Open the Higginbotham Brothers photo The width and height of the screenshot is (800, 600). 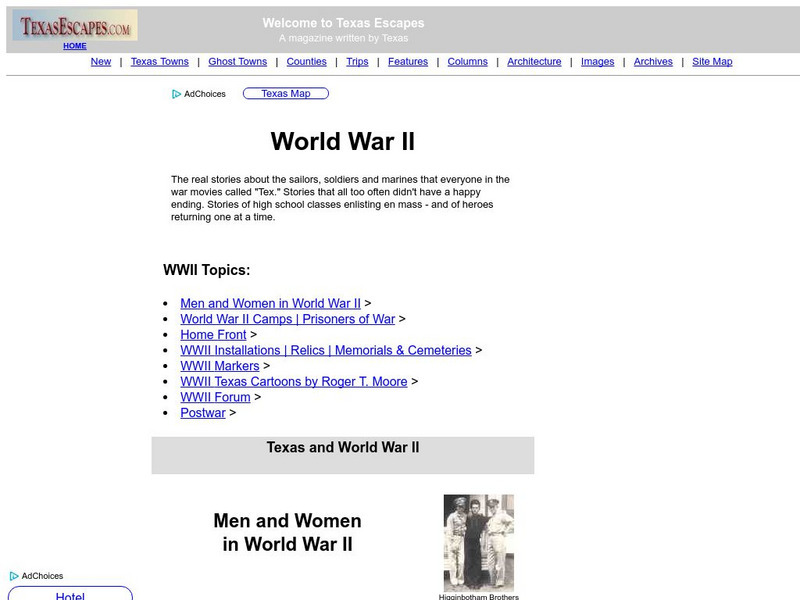pos(478,540)
